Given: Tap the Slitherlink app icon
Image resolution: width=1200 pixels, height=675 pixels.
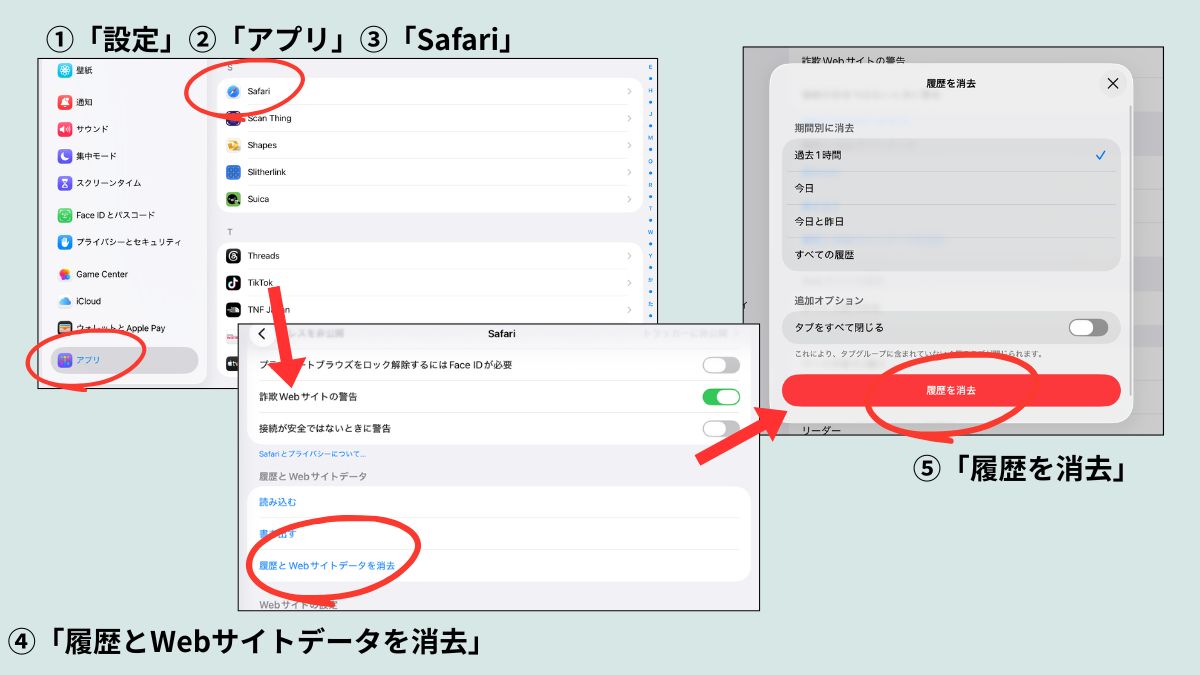Looking at the screenshot, I should tap(233, 172).
